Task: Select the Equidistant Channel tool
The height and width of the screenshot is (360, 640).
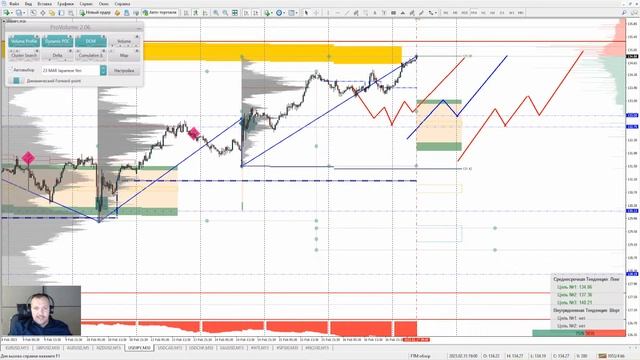Action: pos(356,13)
